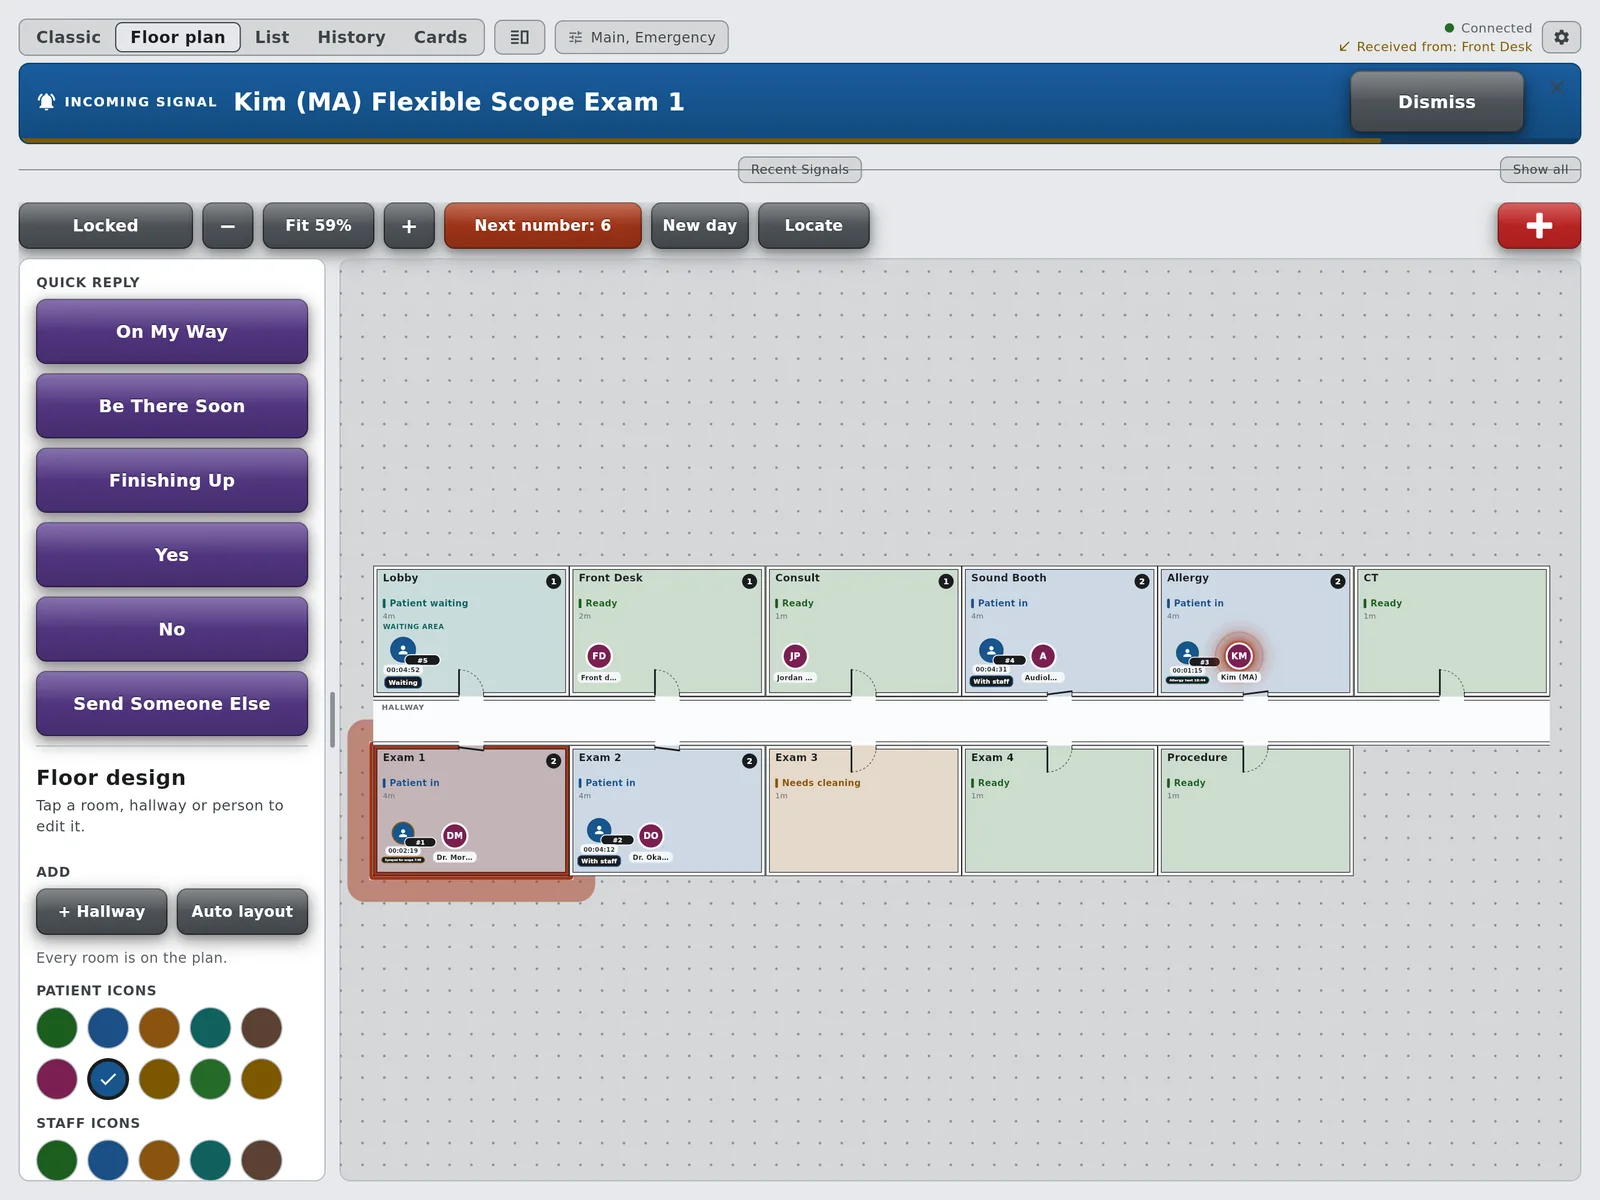Click Next number: 6 button
The height and width of the screenshot is (1200, 1600).
[542, 225]
